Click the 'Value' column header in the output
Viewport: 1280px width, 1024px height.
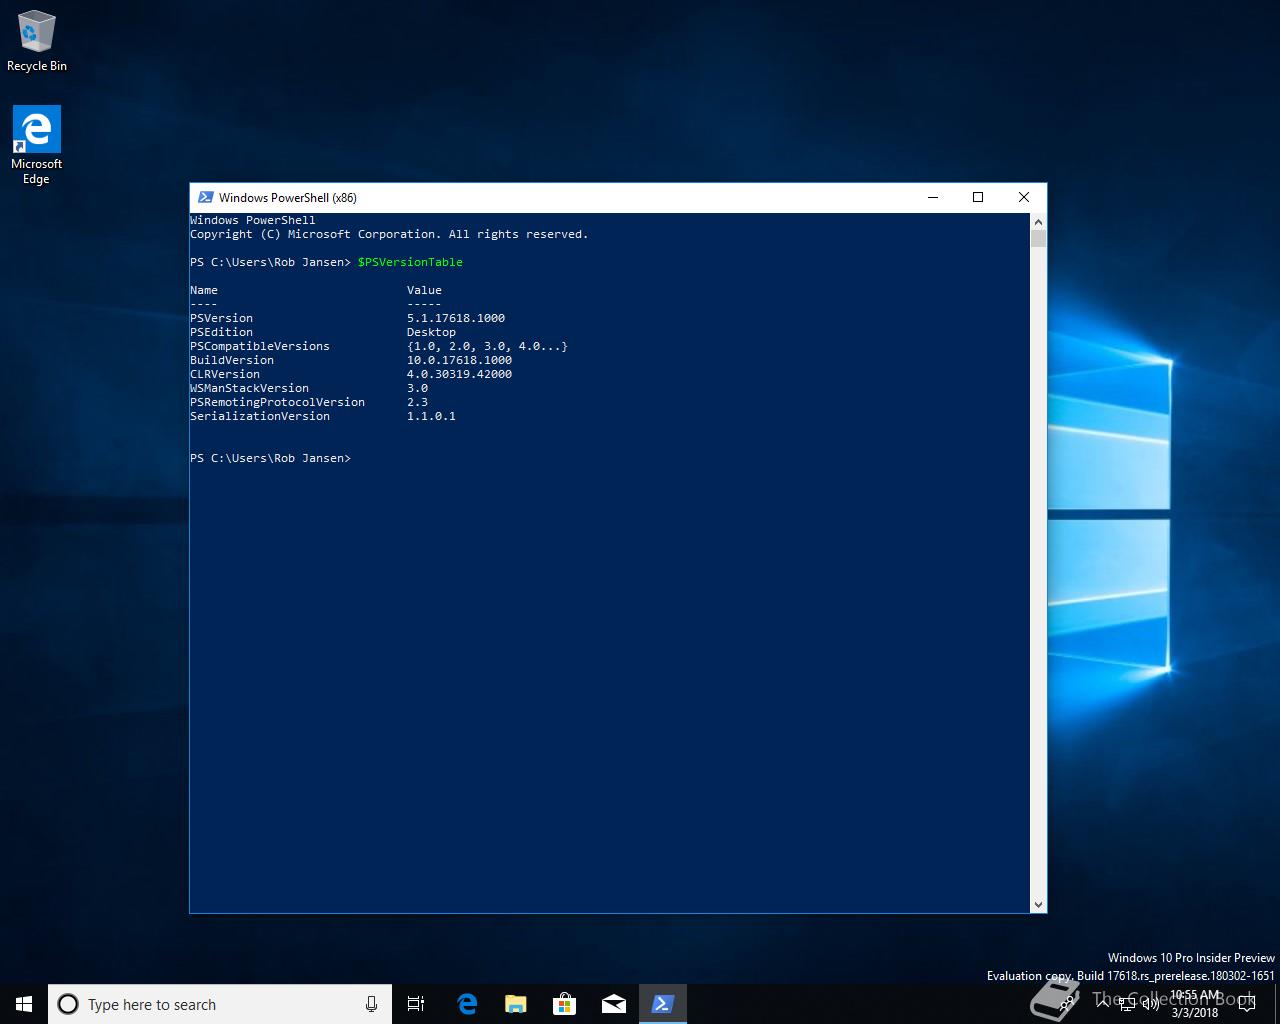[424, 290]
